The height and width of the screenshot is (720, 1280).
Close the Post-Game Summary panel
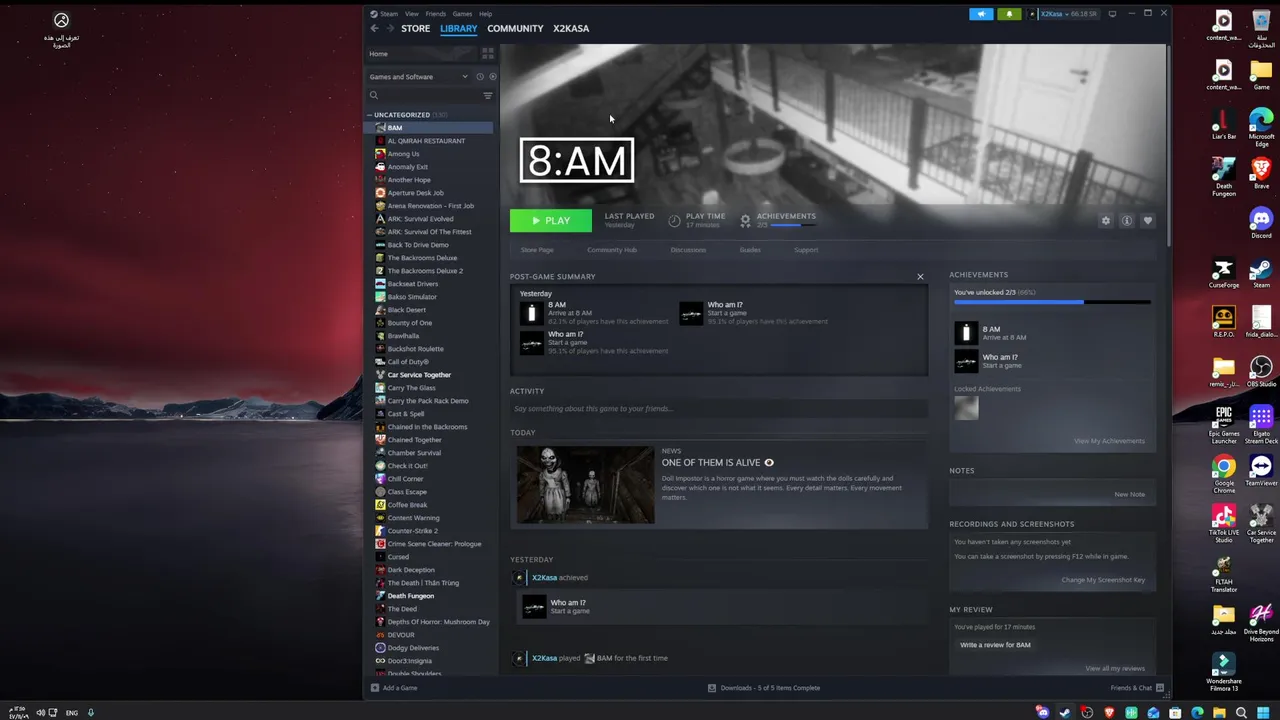click(920, 277)
